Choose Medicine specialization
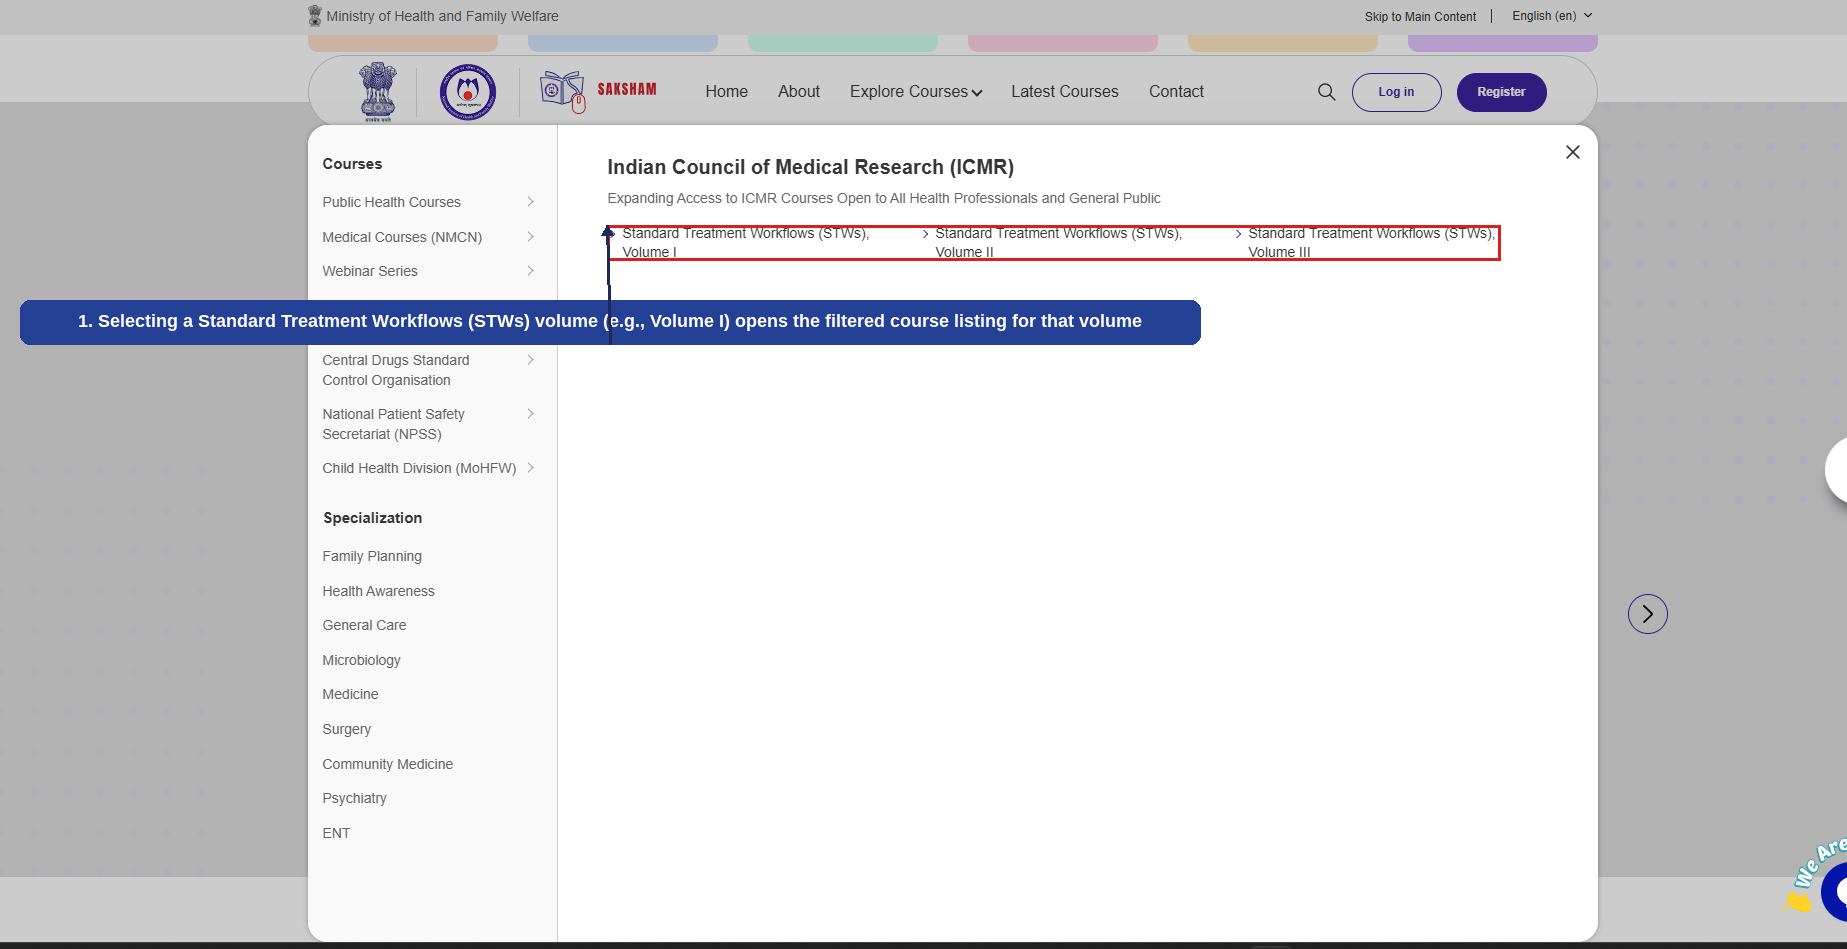 pos(350,694)
